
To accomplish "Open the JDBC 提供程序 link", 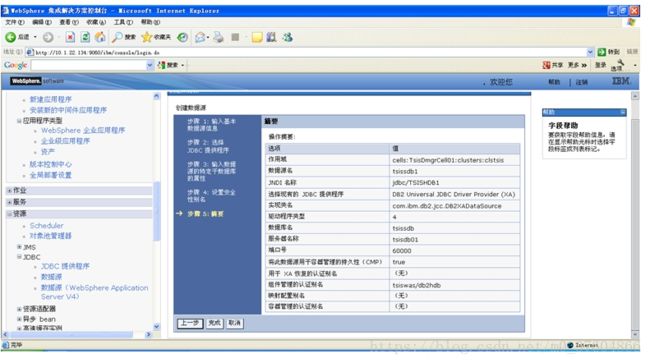I will [65, 266].
